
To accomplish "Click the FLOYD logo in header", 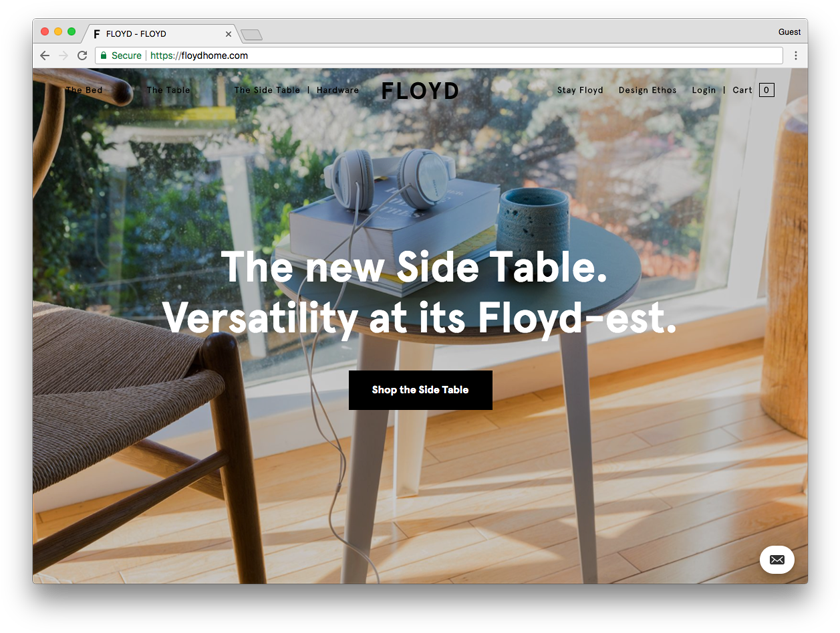I will (420, 91).
